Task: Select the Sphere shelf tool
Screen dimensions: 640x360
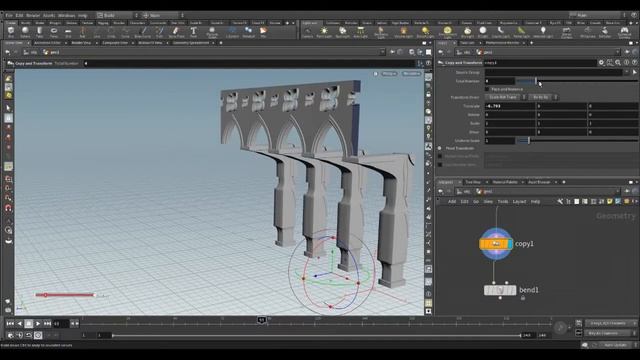Action: click(x=25, y=32)
